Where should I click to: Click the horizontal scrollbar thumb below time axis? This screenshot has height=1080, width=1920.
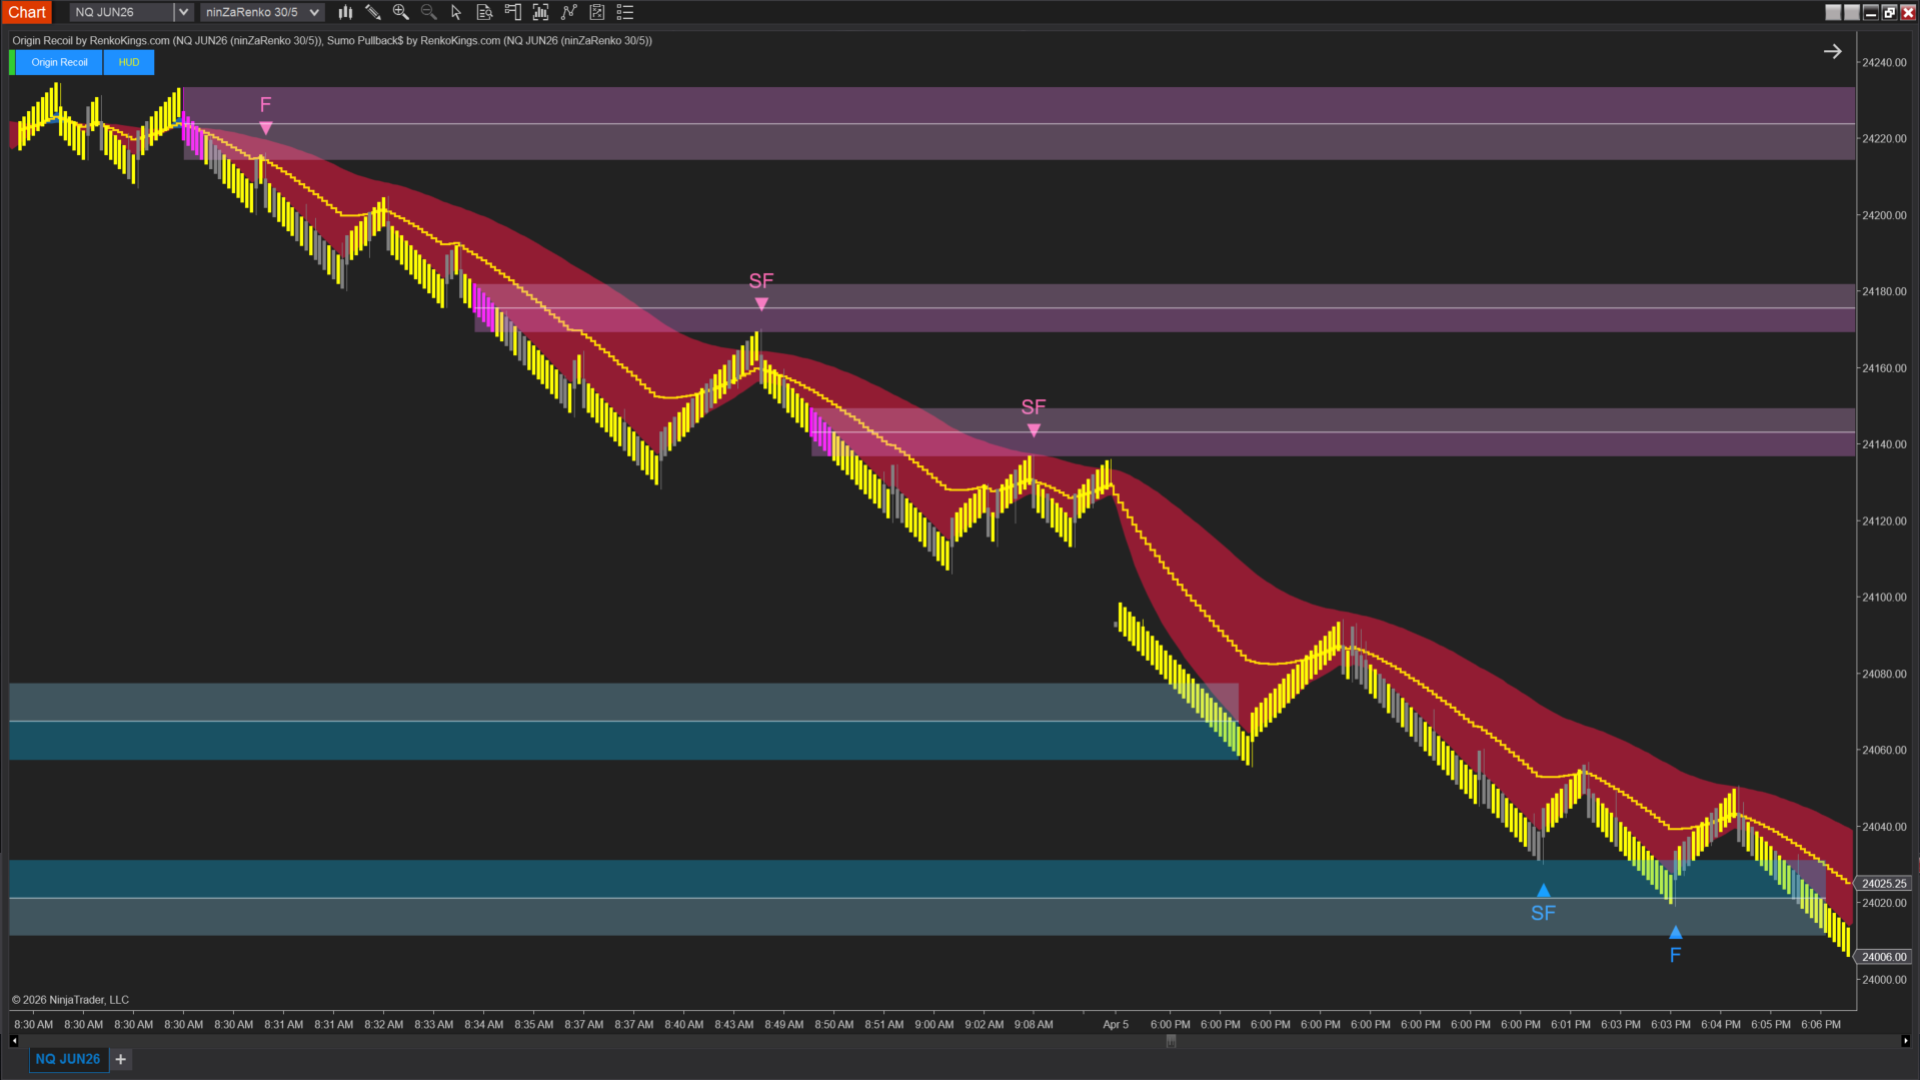coord(1171,1041)
